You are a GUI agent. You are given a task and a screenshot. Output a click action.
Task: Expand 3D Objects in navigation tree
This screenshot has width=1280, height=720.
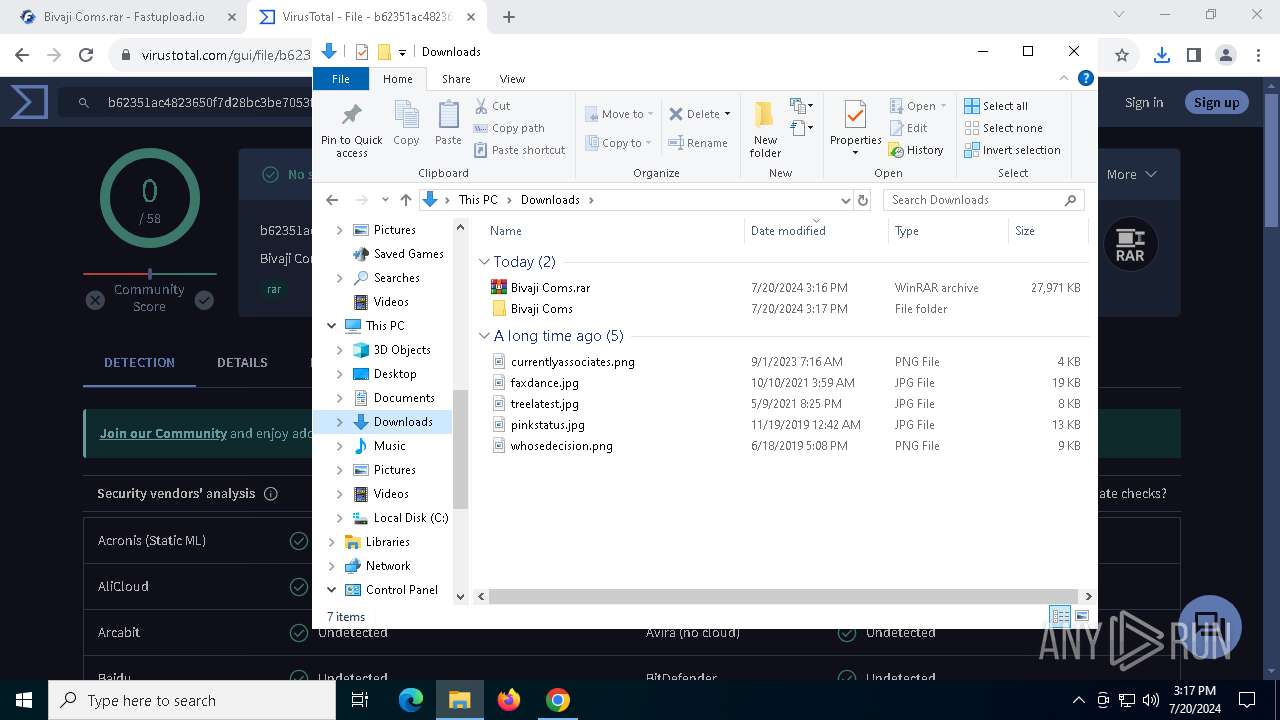pos(340,350)
